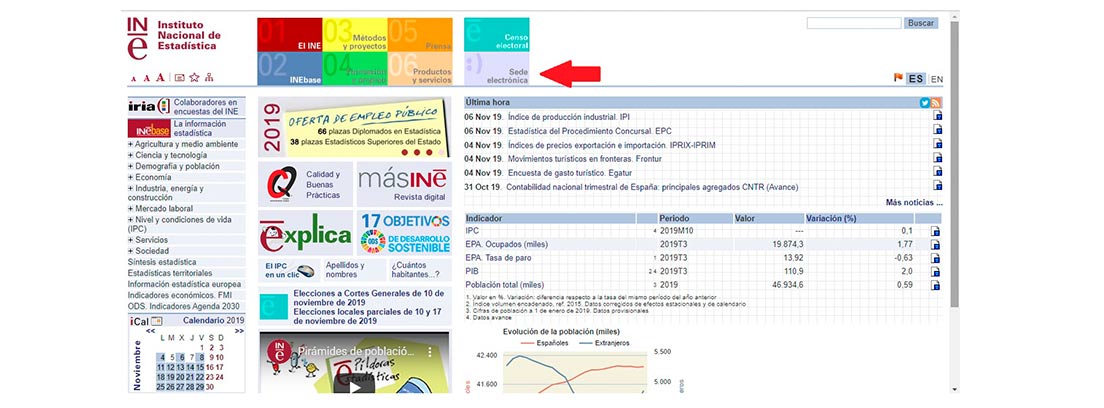Open the 17 Objetivos de Desarrollo Sostenible banner
This screenshot has height=408, width=1104.
(x=404, y=233)
